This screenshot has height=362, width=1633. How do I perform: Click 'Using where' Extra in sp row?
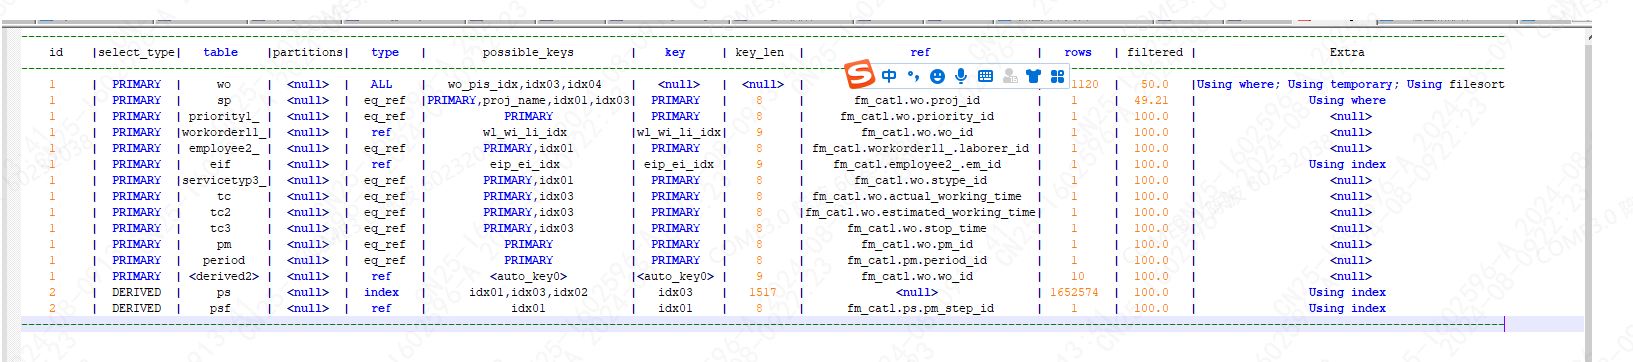pyautogui.click(x=1347, y=100)
